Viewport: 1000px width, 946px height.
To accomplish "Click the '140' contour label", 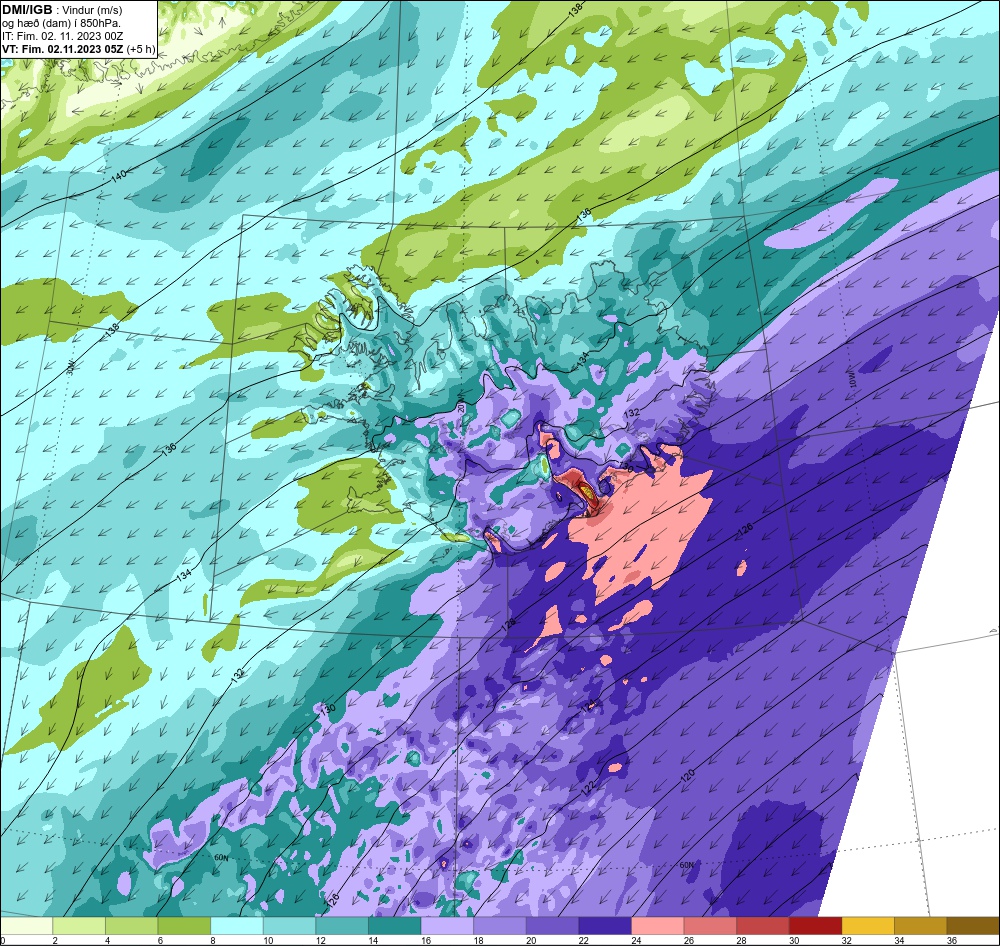I will point(119,175).
